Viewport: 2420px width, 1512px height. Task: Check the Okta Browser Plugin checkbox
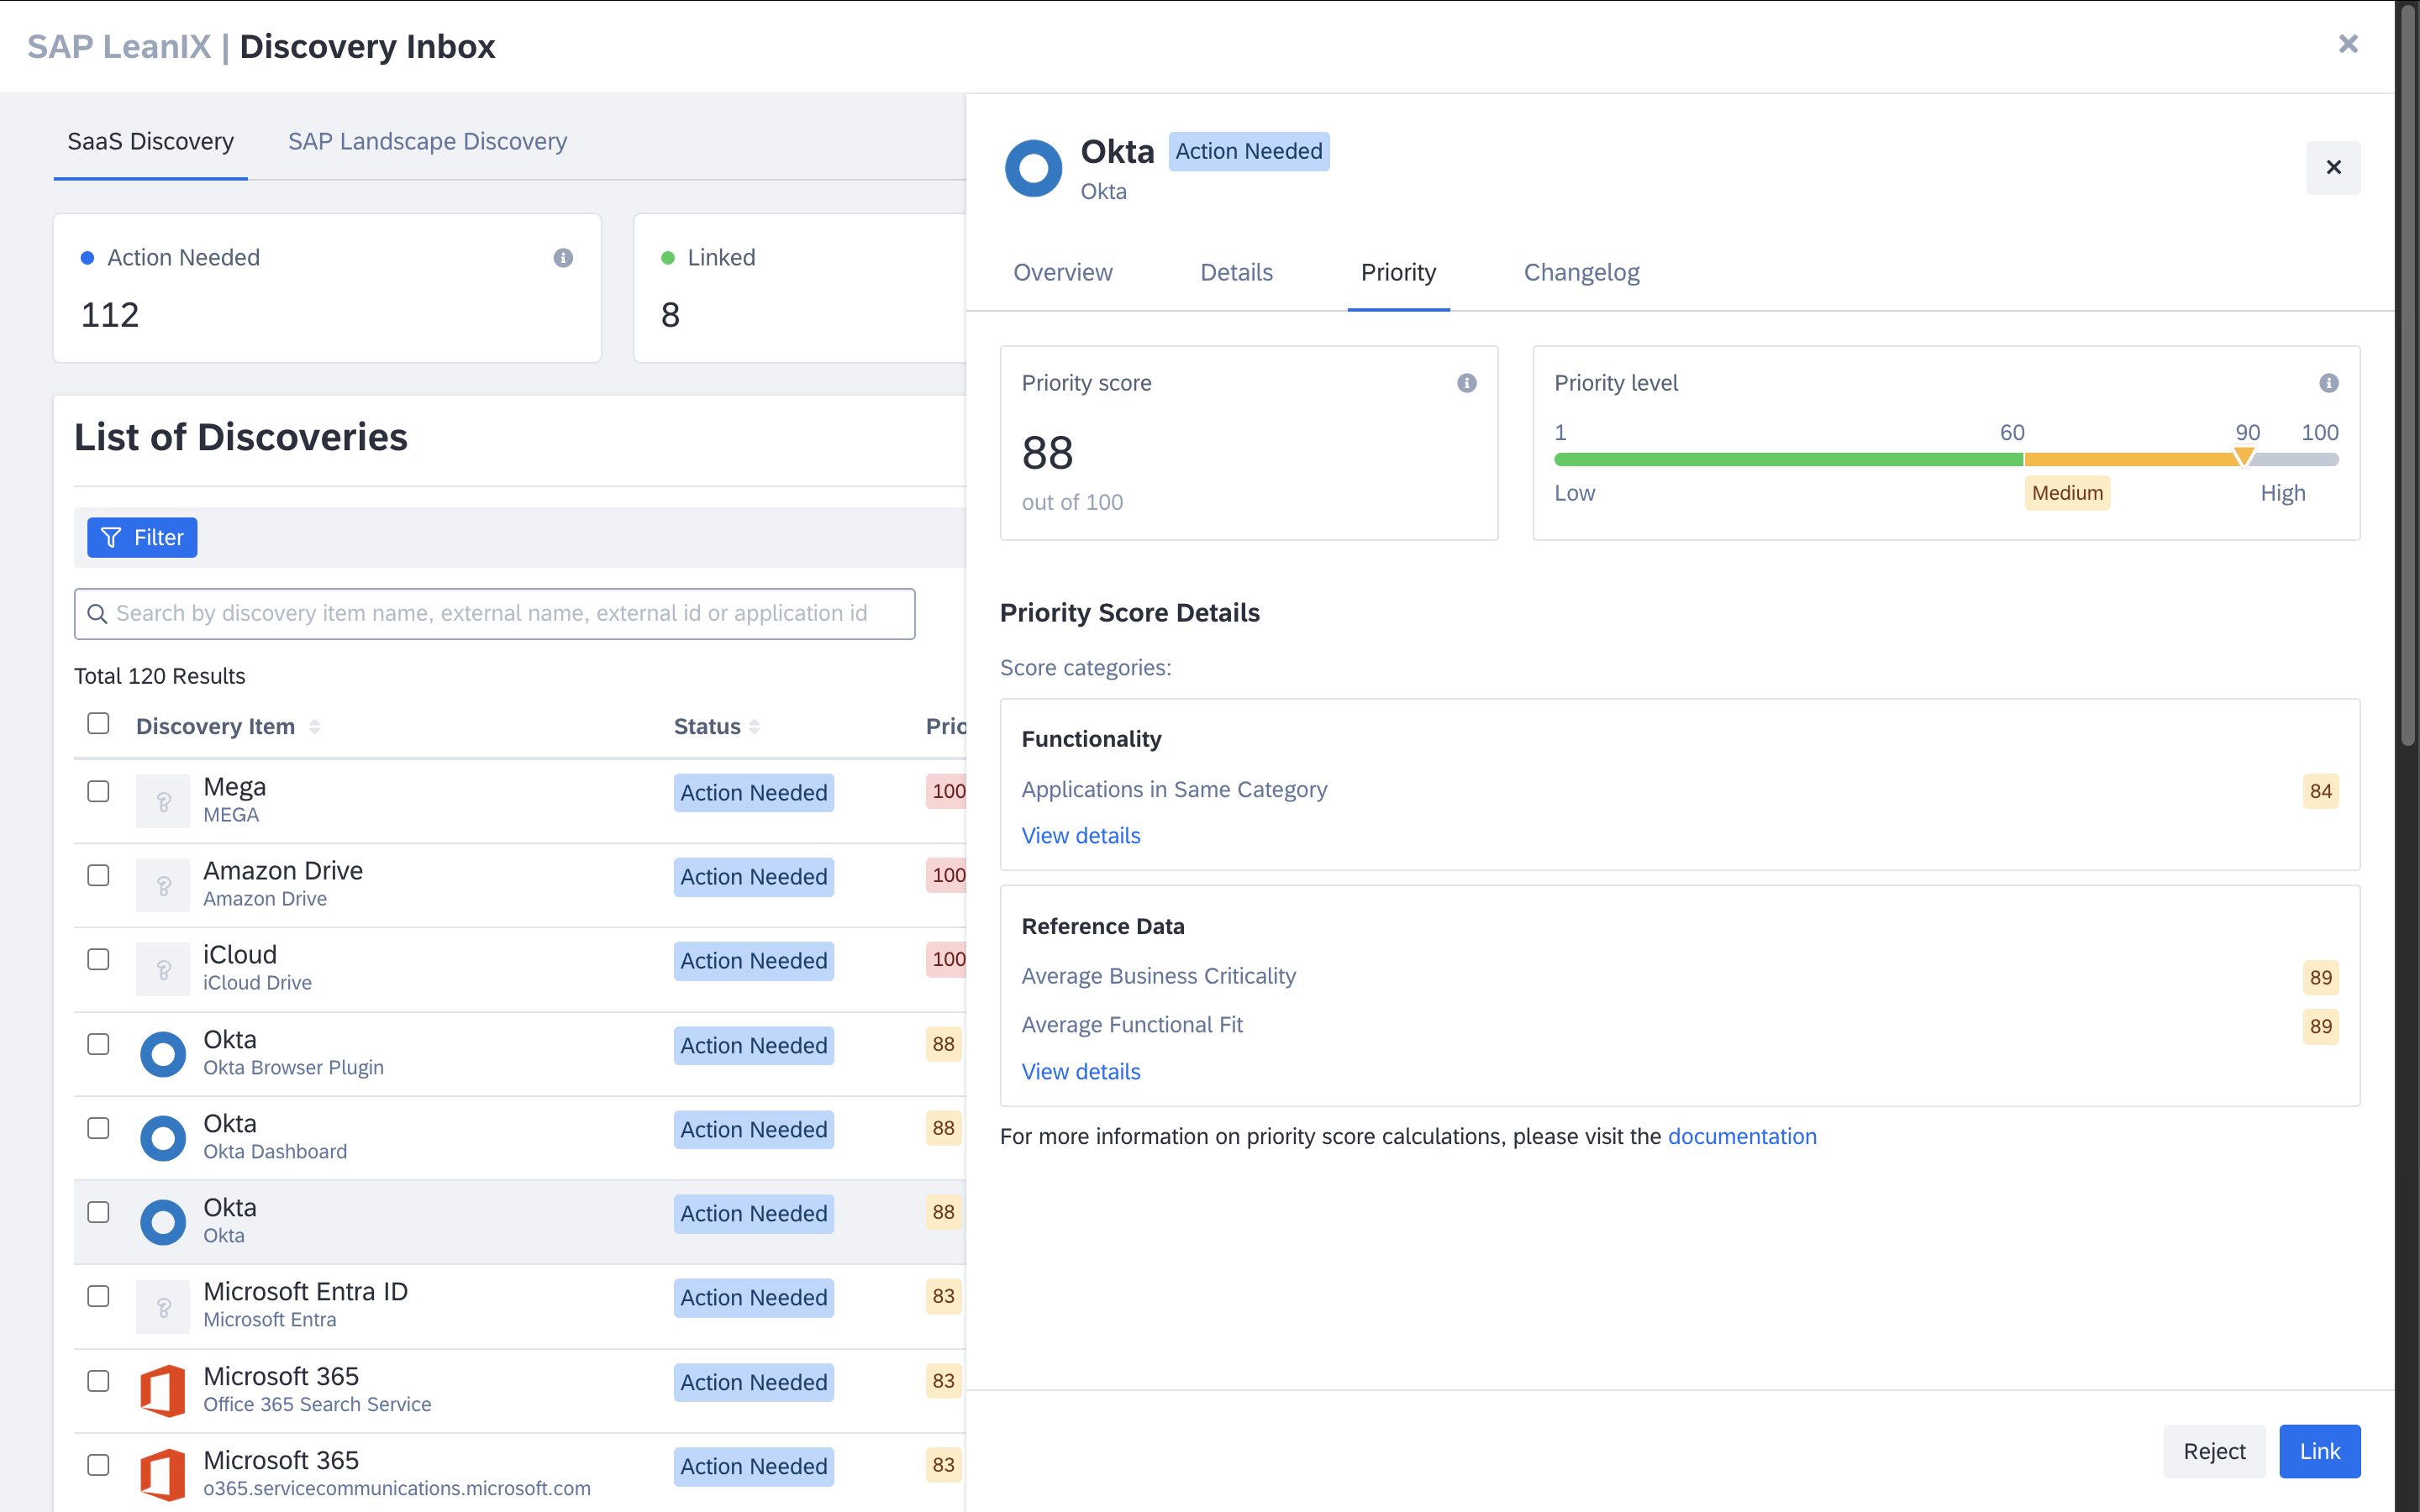tap(98, 1044)
